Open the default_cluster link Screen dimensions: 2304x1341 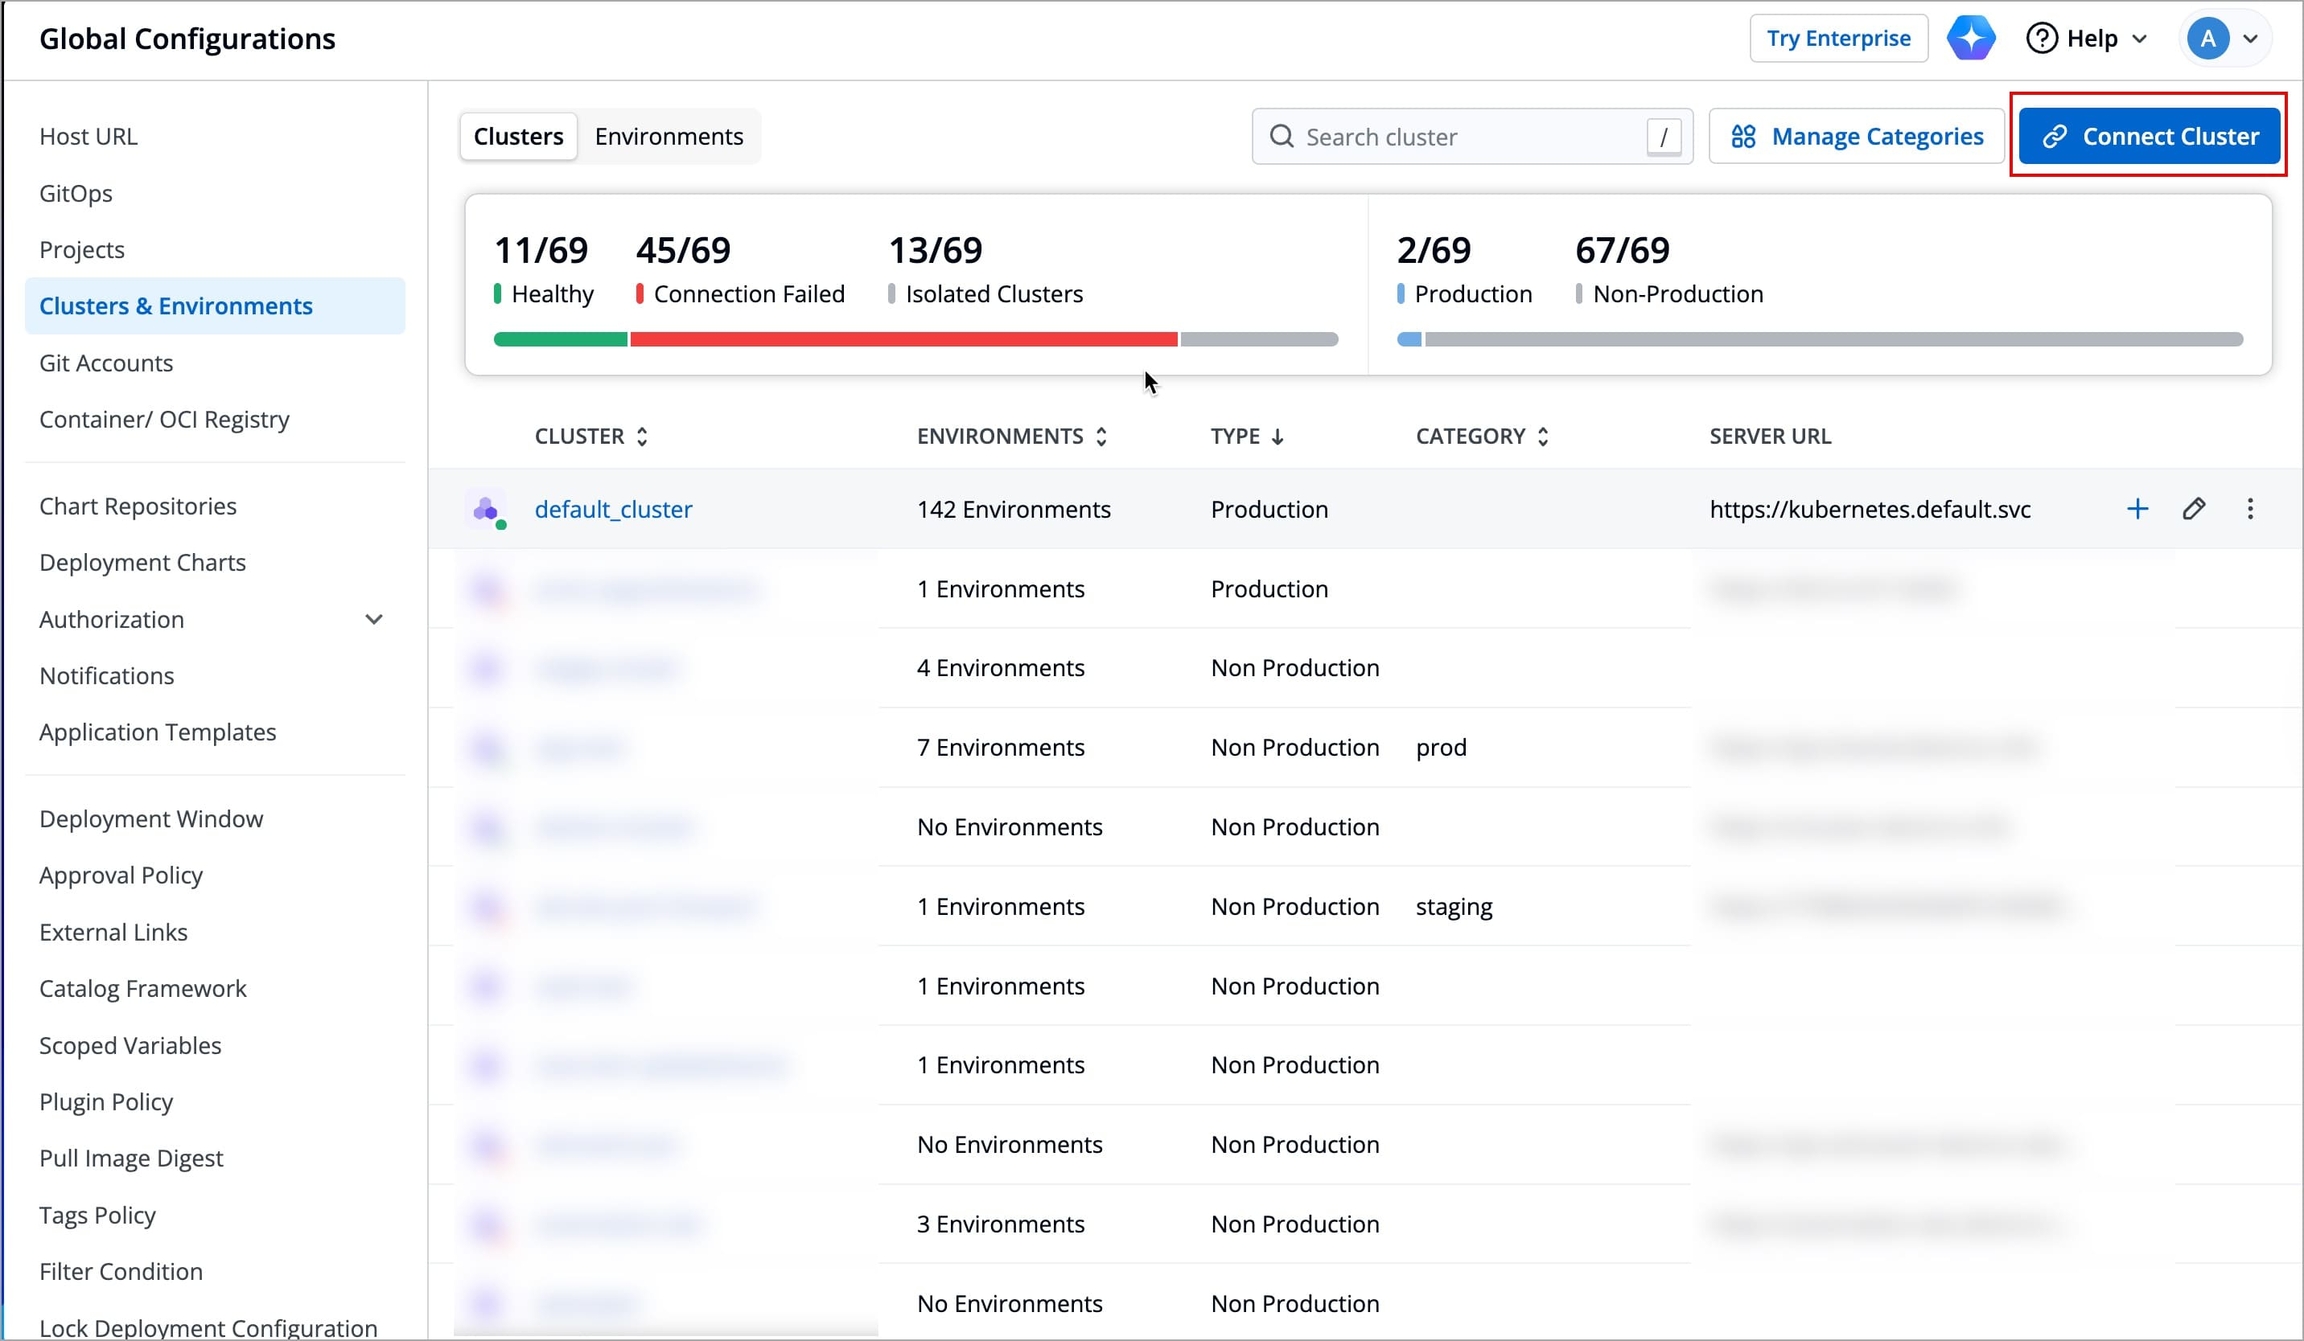point(613,509)
